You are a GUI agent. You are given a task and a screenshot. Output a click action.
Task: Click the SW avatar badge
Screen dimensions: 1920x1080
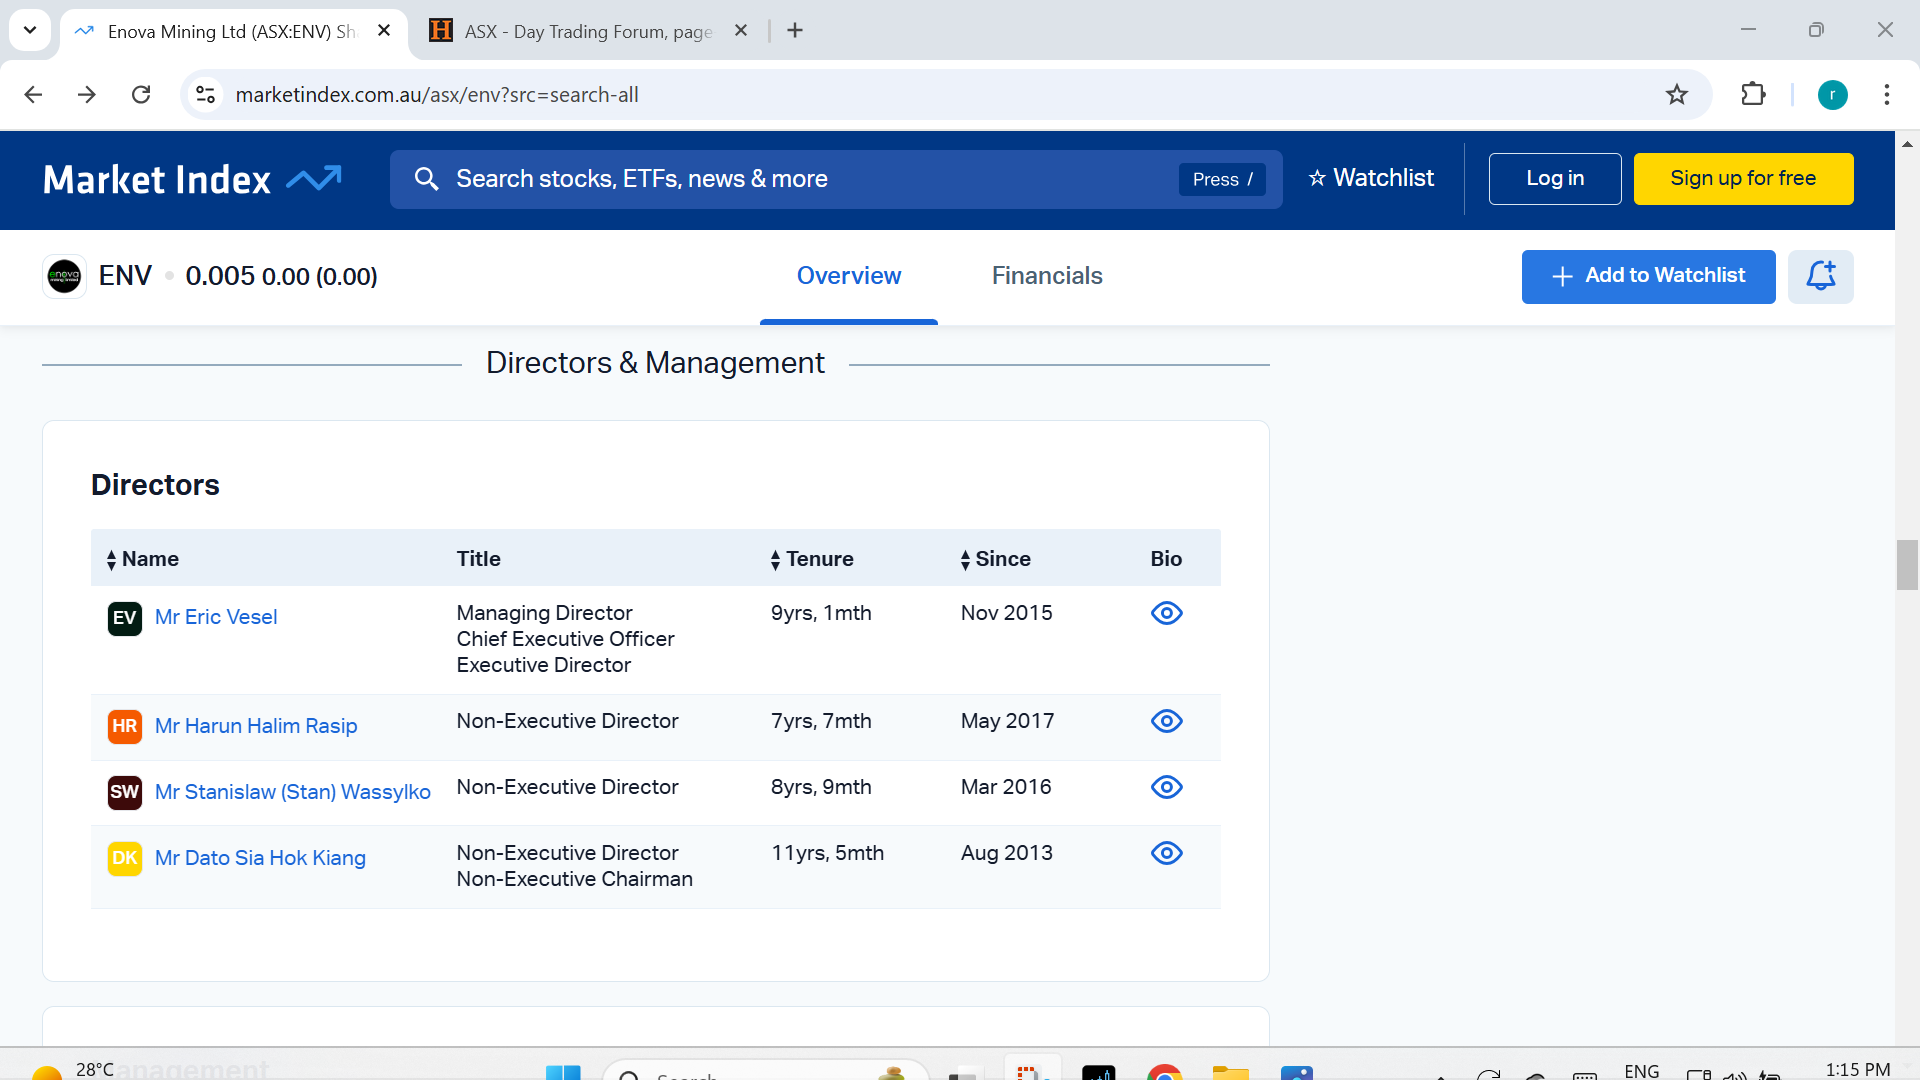[x=124, y=792]
